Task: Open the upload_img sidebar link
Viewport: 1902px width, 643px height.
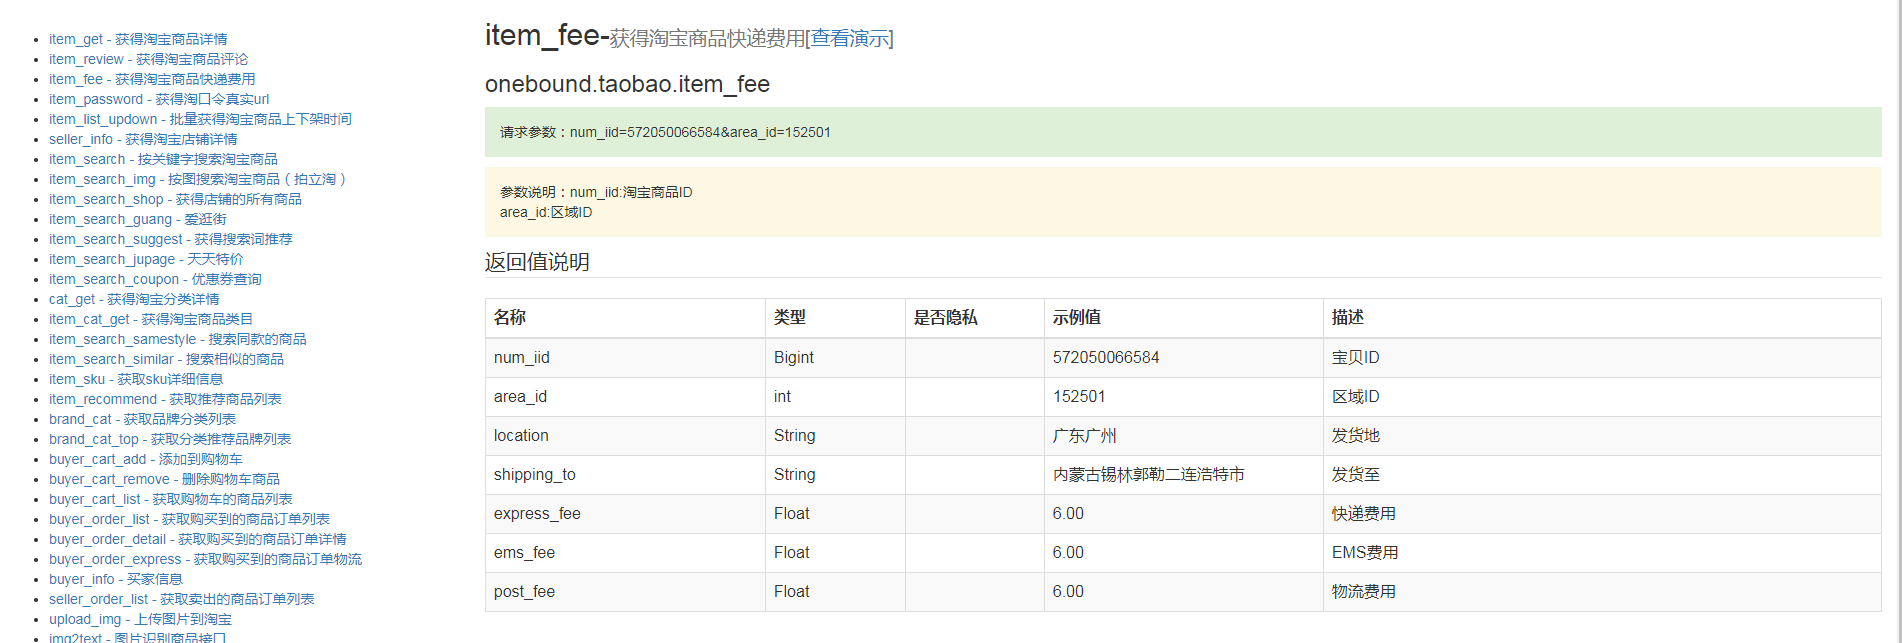Action: [140, 619]
